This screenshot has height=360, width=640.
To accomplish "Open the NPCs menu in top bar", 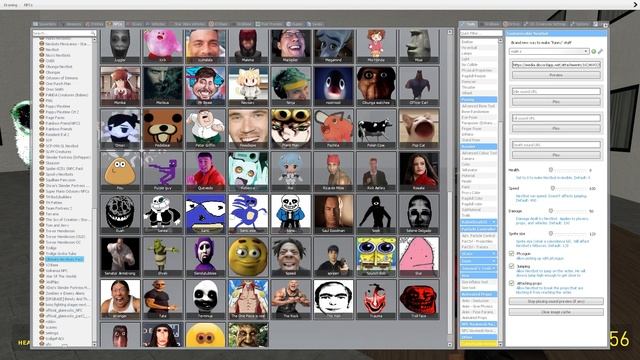I will [28, 5].
